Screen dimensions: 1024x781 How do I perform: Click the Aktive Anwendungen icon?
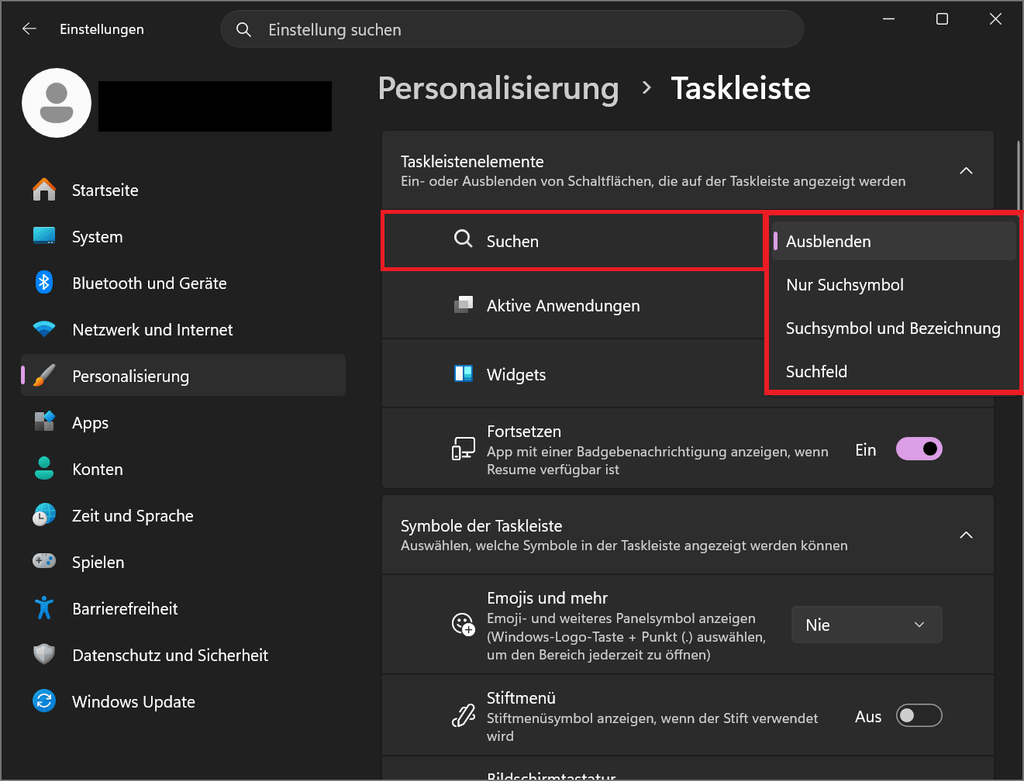[x=463, y=305]
